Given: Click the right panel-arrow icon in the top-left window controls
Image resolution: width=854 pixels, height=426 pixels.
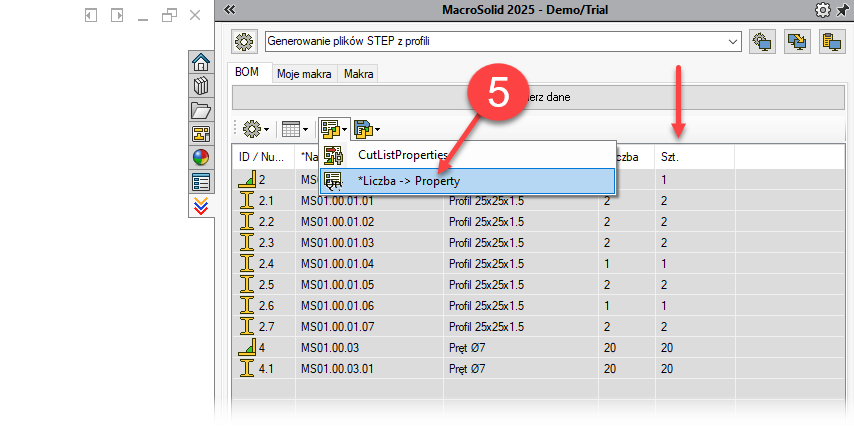Looking at the screenshot, I should click(117, 15).
